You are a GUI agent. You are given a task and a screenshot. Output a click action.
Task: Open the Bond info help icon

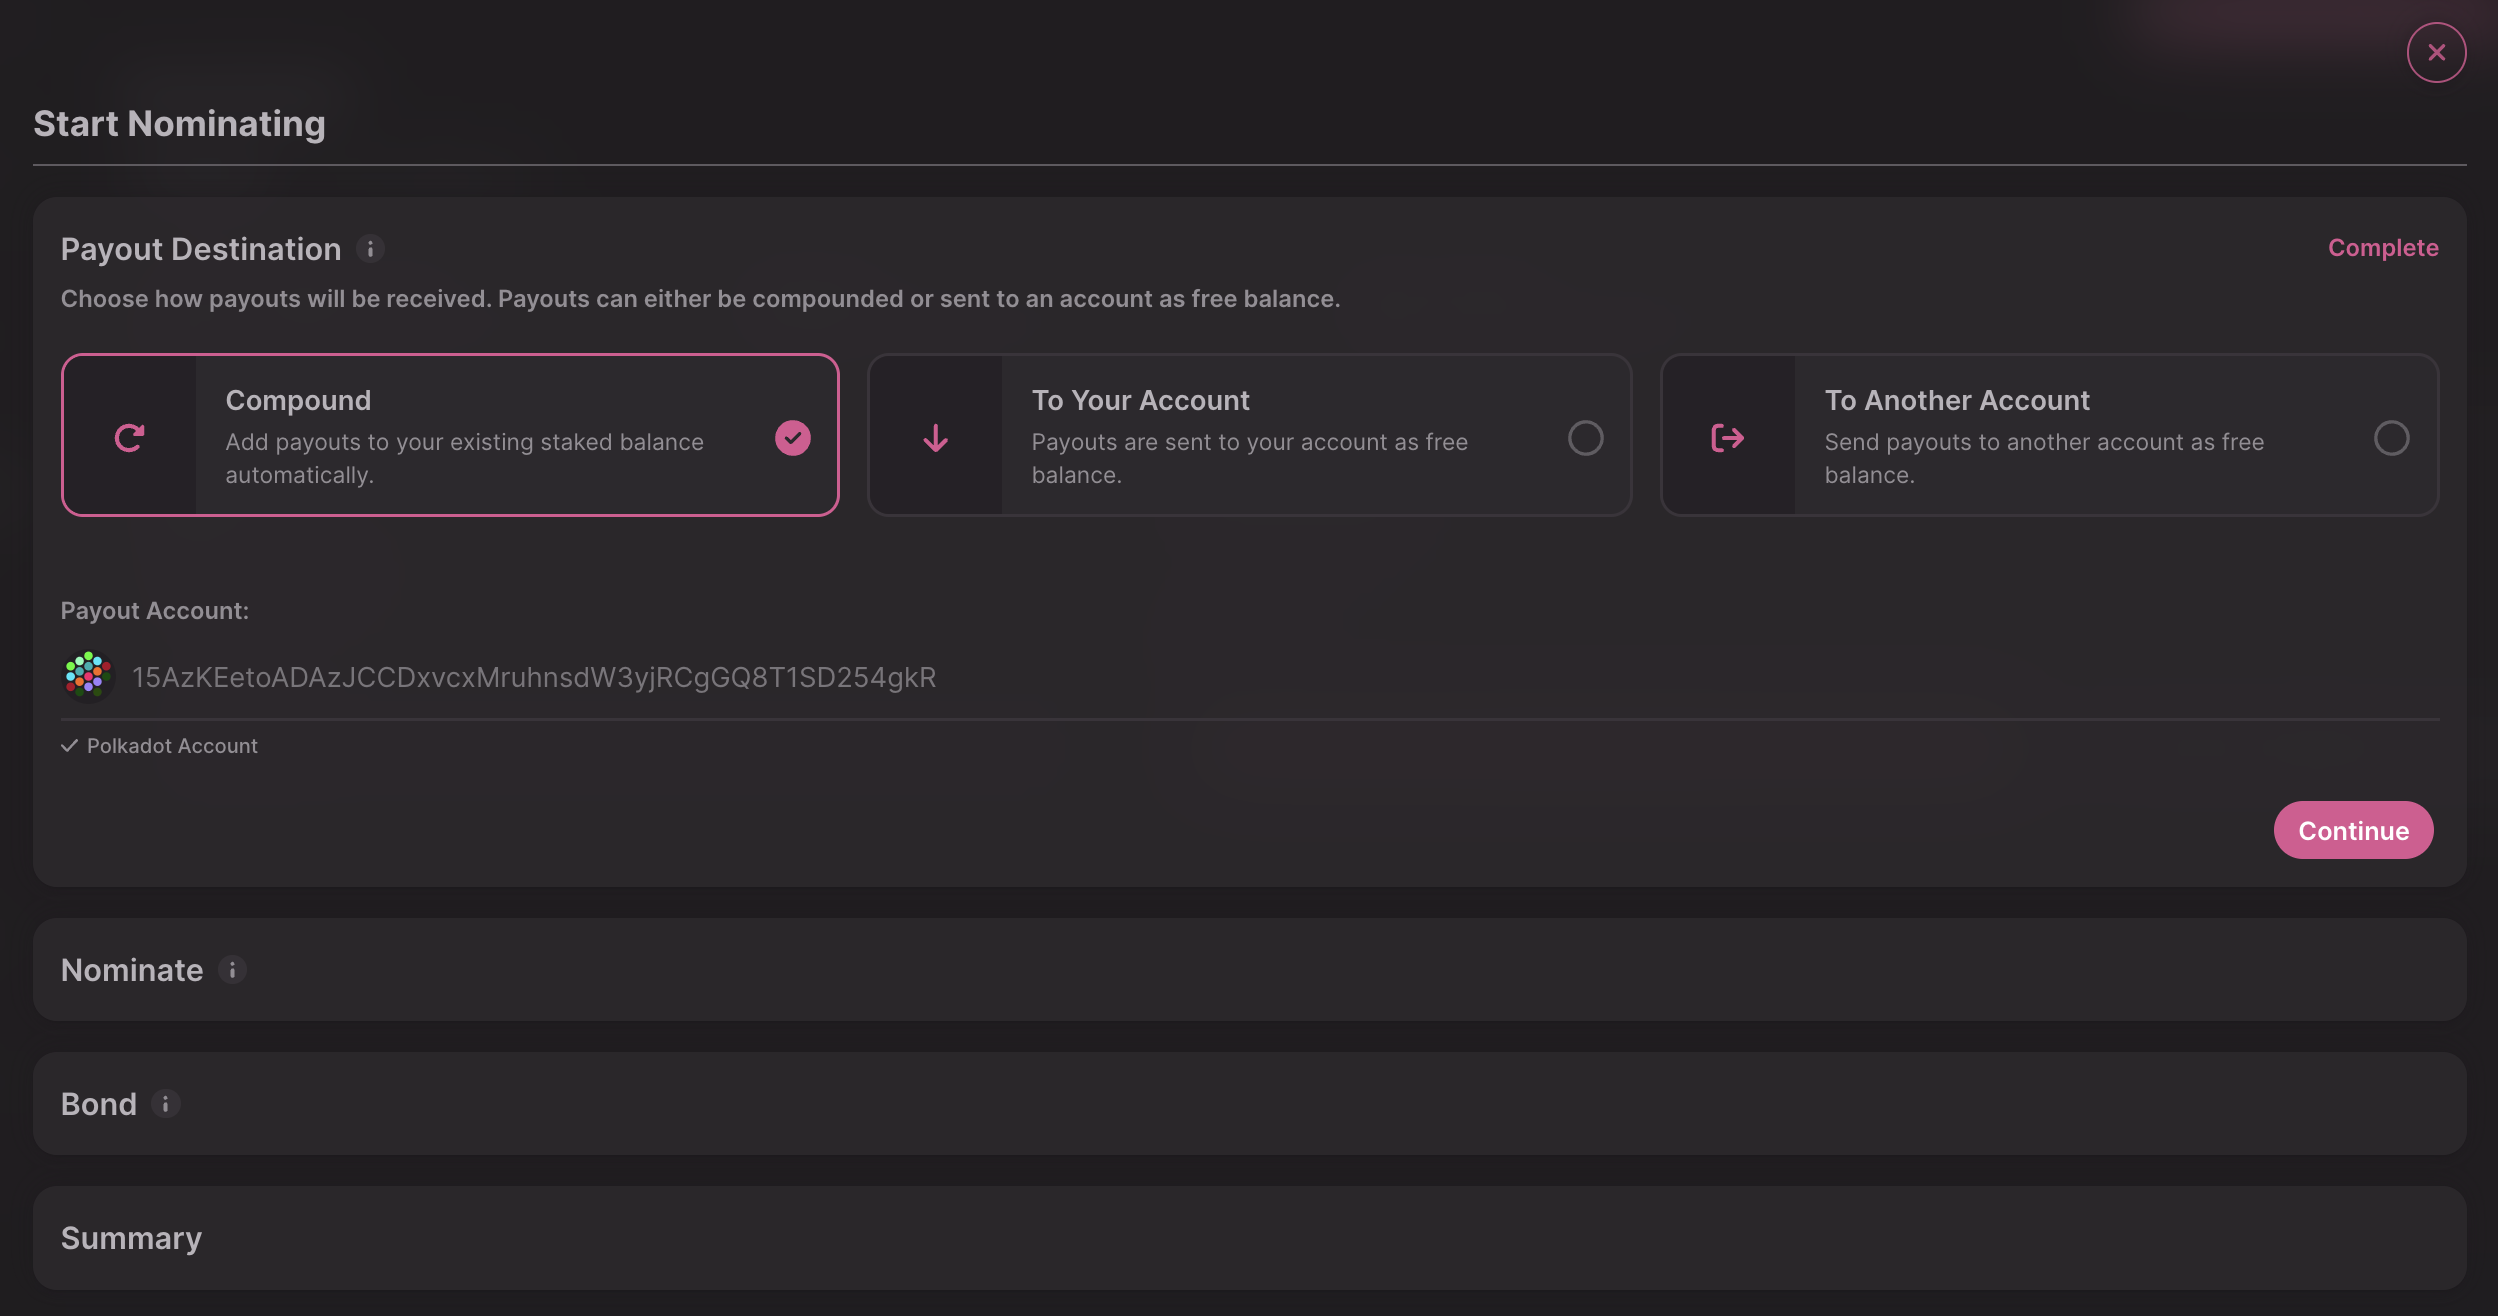pos(165,1103)
